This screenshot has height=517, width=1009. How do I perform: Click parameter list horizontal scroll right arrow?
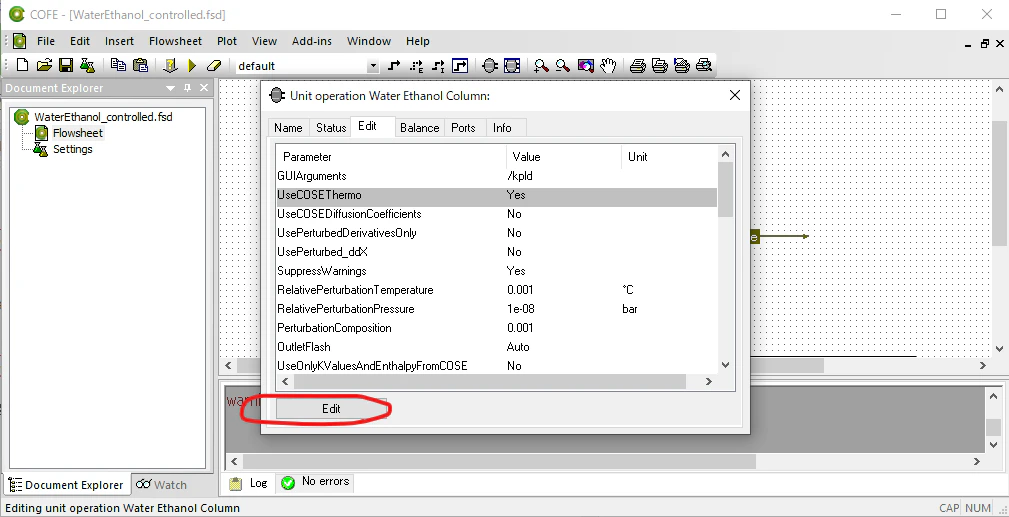click(x=708, y=381)
